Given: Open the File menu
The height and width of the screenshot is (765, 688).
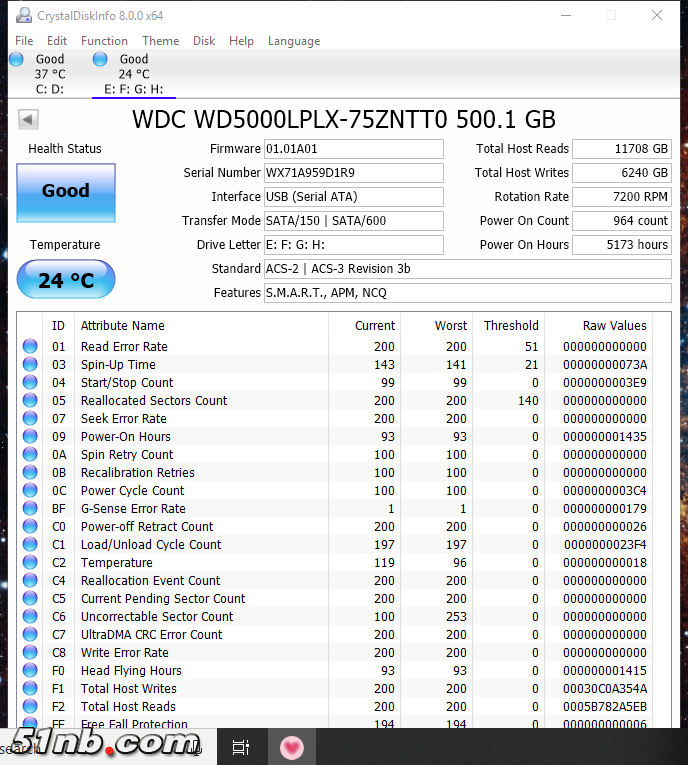Looking at the screenshot, I should coord(24,41).
